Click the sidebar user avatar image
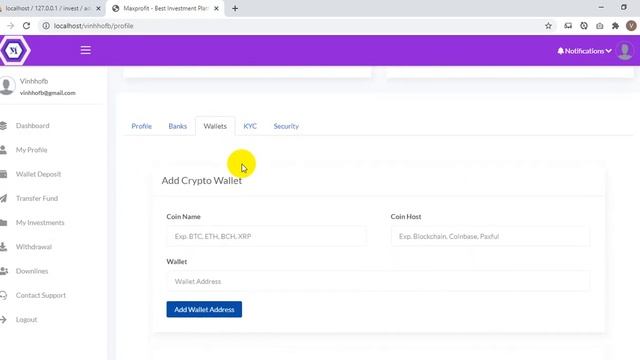This screenshot has height=360, width=640. point(7,86)
